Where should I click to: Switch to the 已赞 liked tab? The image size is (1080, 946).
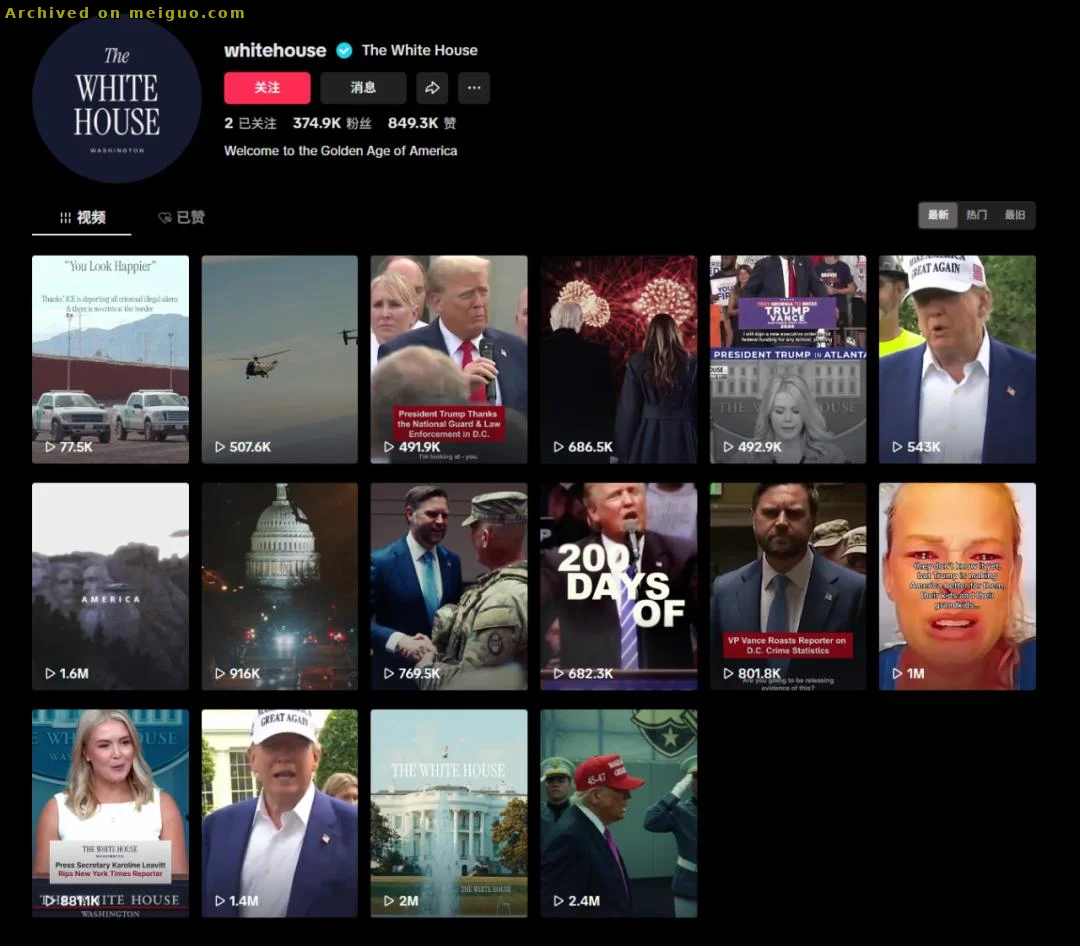[182, 218]
